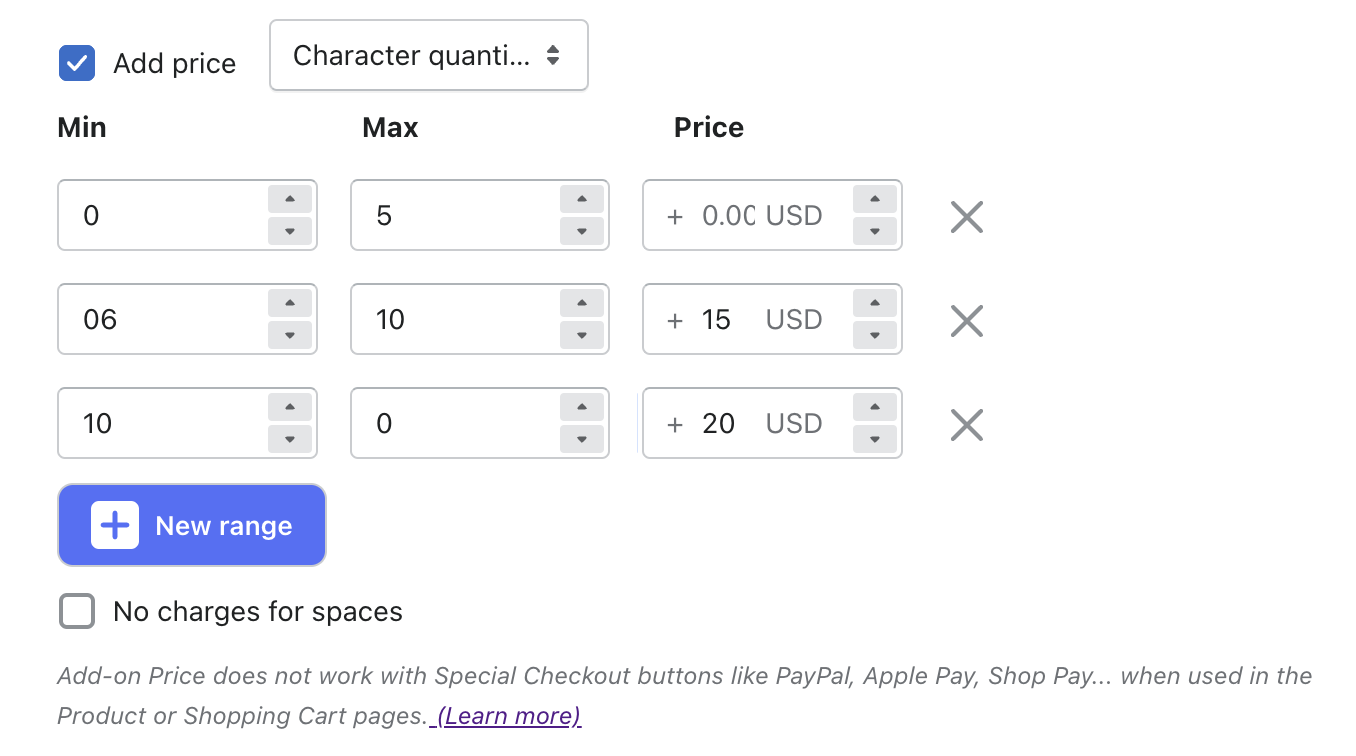Image resolution: width=1356 pixels, height=756 pixels.
Task: Increase Min value in first row
Action: [x=290, y=199]
